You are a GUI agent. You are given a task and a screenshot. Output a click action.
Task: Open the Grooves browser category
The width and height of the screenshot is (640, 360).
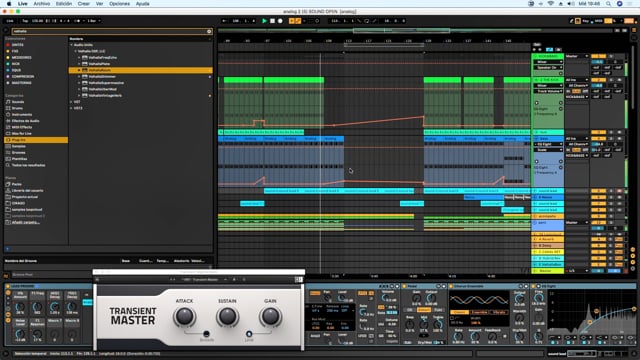pos(19,153)
